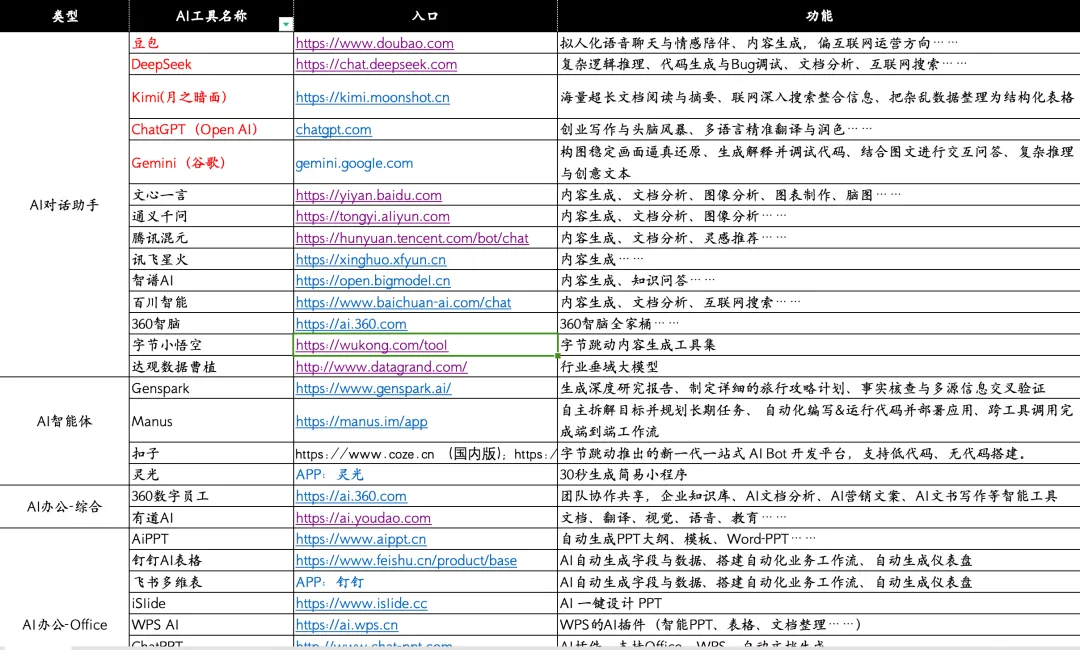The height and width of the screenshot is (650, 1080).
Task: Select the 类型 header cell
Action: 65,16
